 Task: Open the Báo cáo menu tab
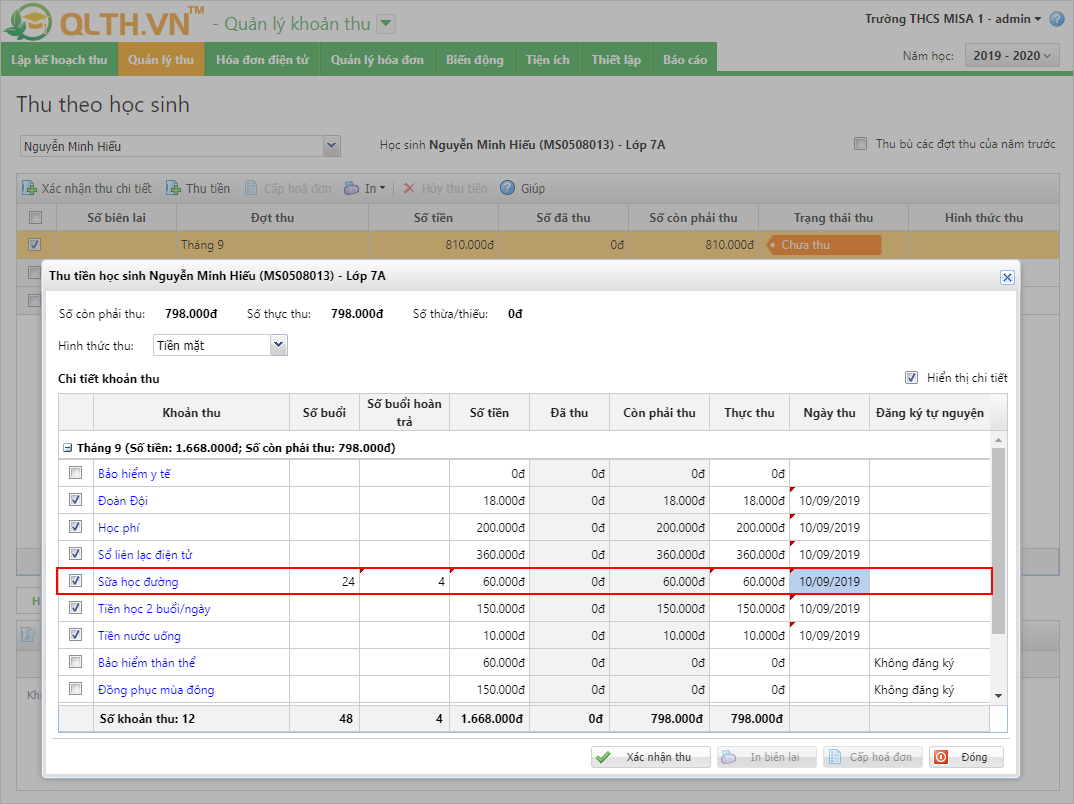[x=684, y=60]
